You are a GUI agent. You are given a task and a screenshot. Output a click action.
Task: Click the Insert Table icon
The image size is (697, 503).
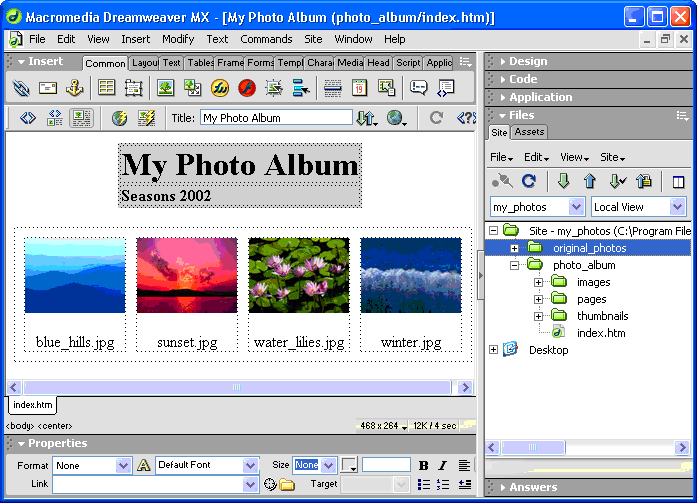106,88
